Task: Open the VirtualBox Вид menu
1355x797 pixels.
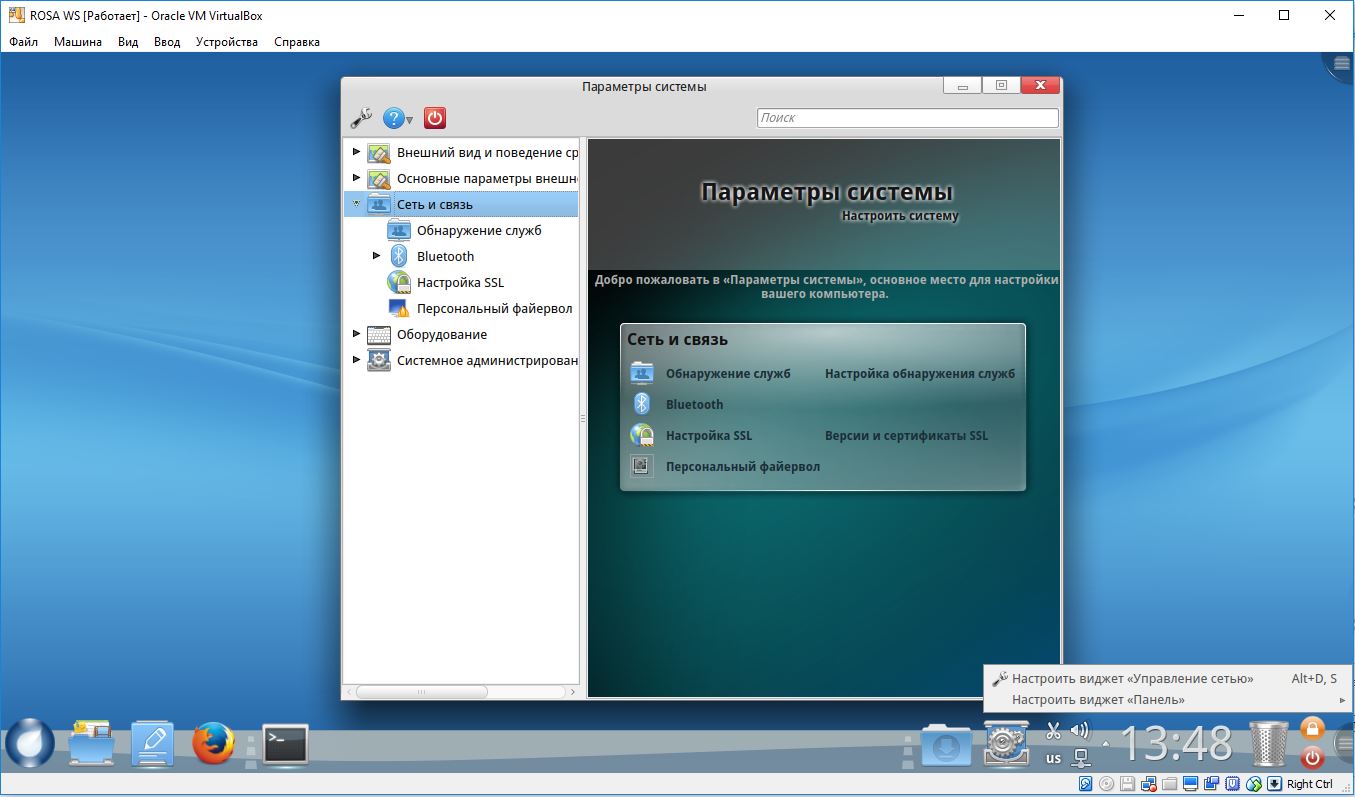Action: pos(128,42)
